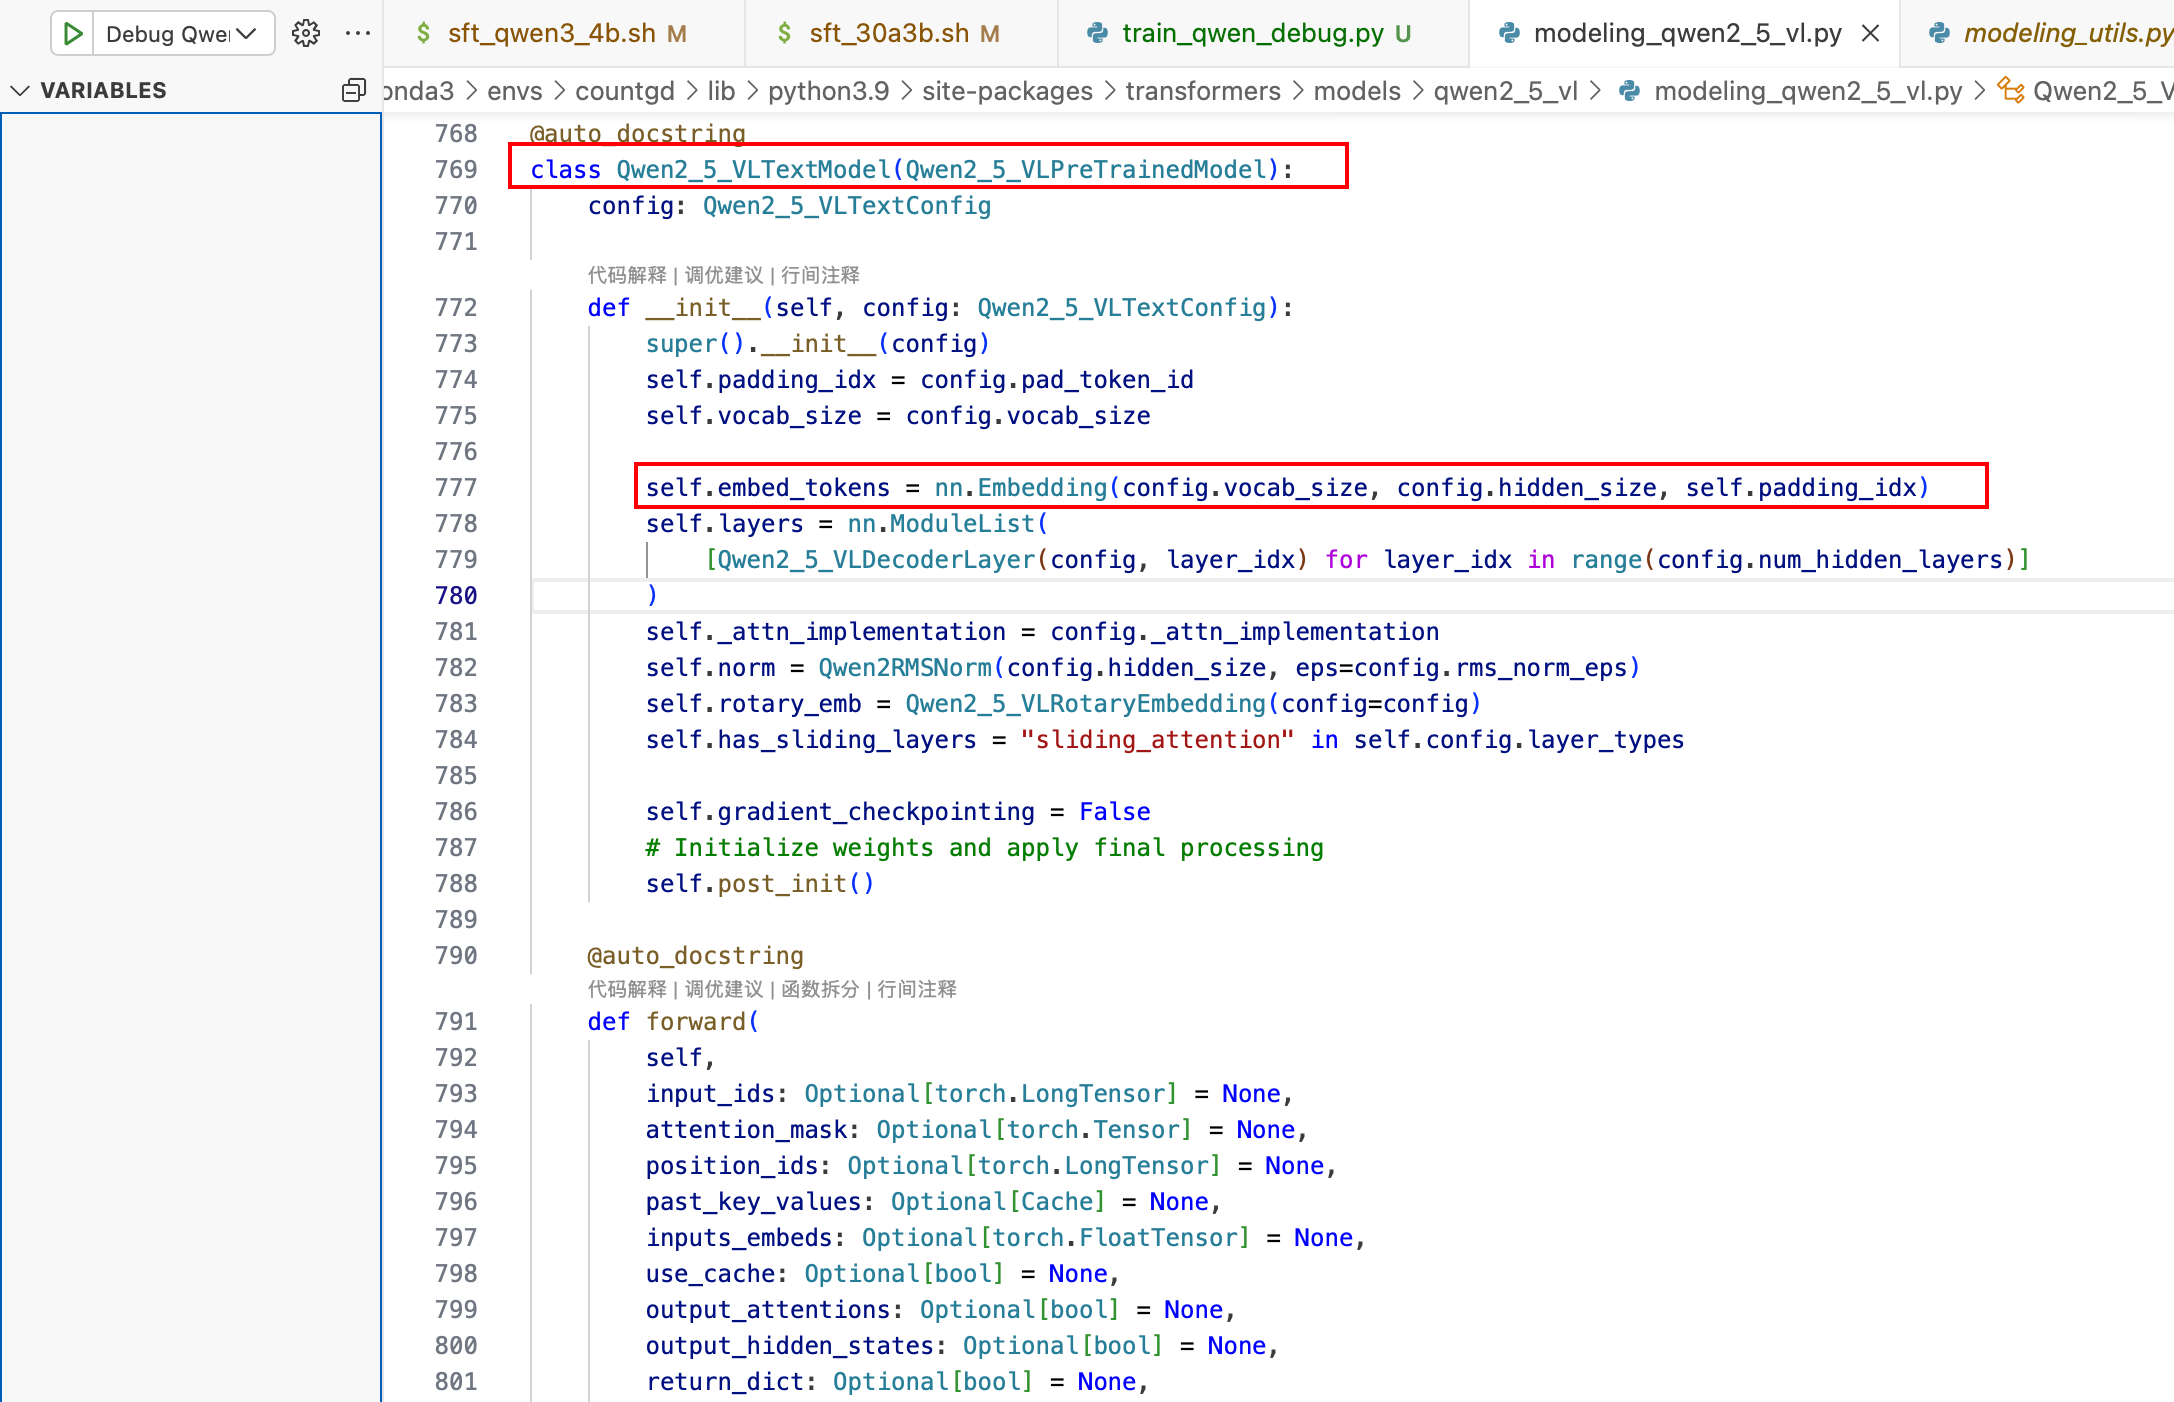Viewport: 2174px width, 1402px height.
Task: Collapse the VARIABLES section
Action: 20,91
